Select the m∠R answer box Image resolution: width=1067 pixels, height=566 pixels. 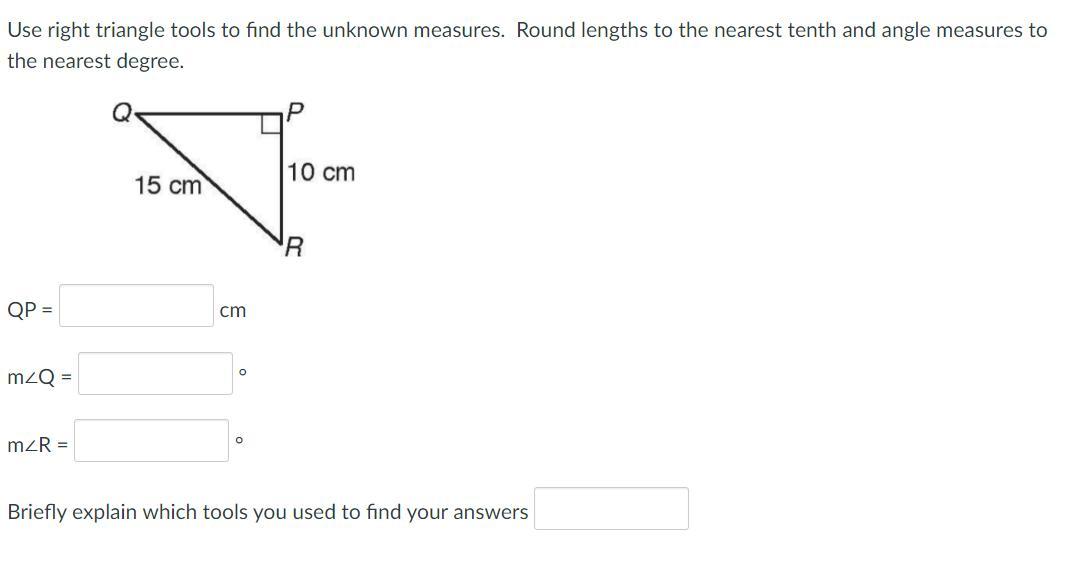pos(151,441)
